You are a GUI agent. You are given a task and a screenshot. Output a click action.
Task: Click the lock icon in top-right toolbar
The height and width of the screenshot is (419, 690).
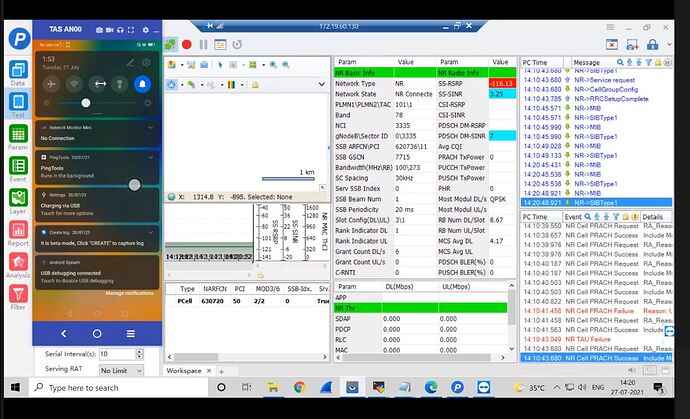[x=653, y=44]
